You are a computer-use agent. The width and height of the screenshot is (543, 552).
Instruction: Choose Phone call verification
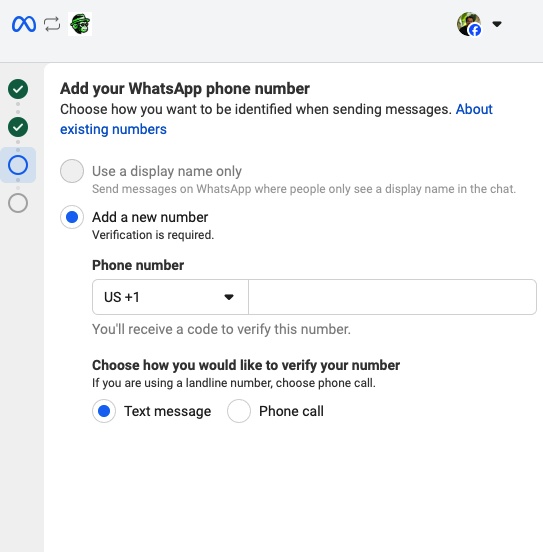tap(239, 411)
